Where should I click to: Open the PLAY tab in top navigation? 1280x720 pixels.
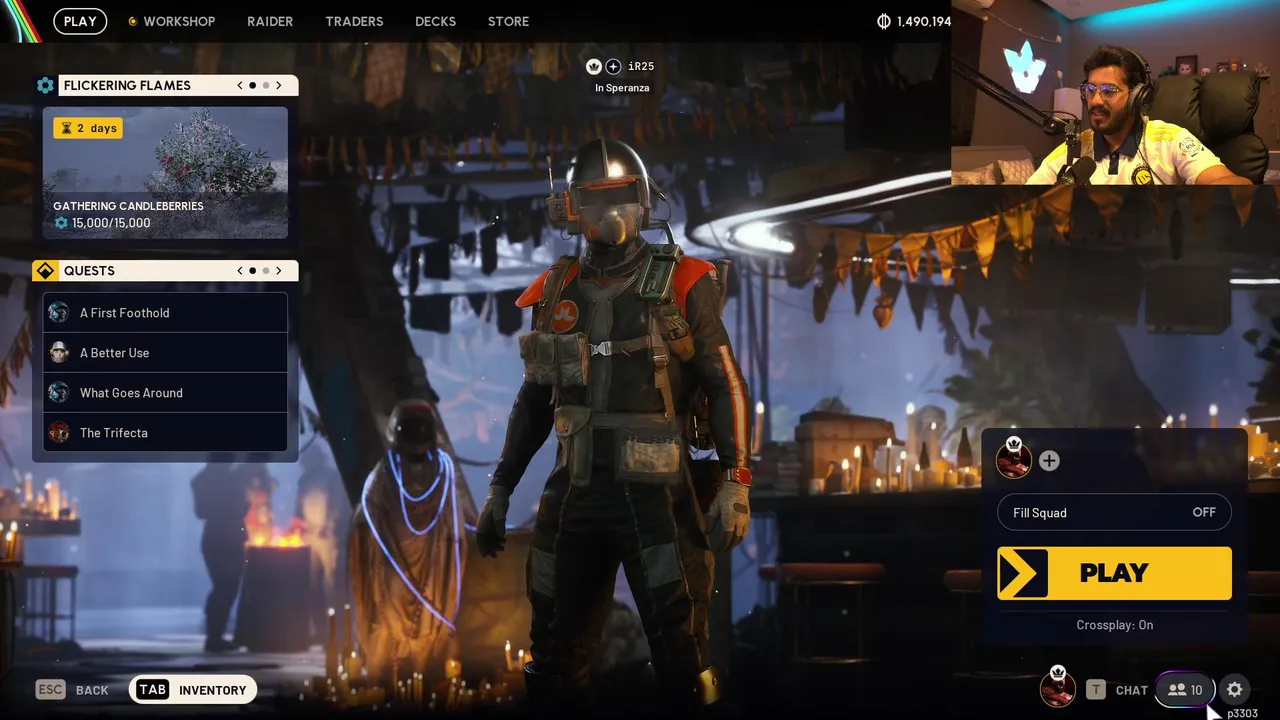tap(80, 21)
